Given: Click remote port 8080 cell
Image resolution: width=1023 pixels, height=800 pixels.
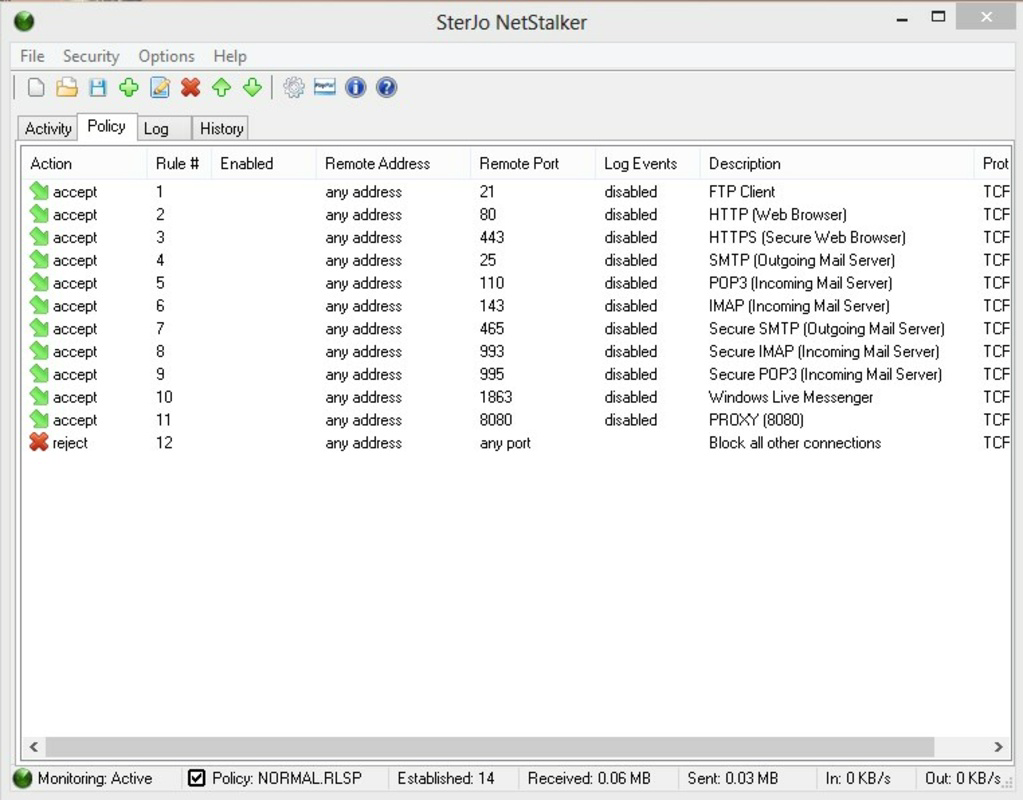Looking at the screenshot, I should 496,420.
